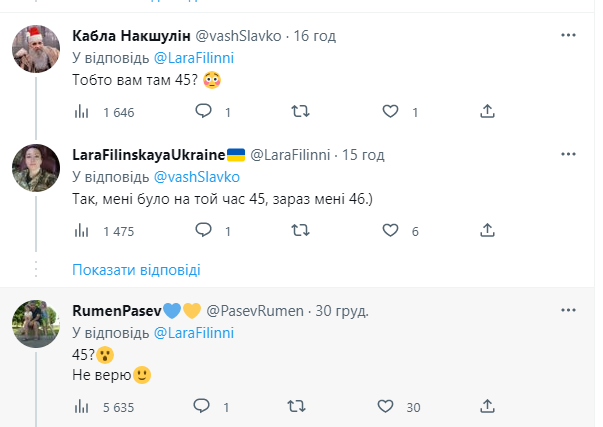
Task: Share LaraFilinskayaUkraine's tweet
Action: tap(487, 230)
